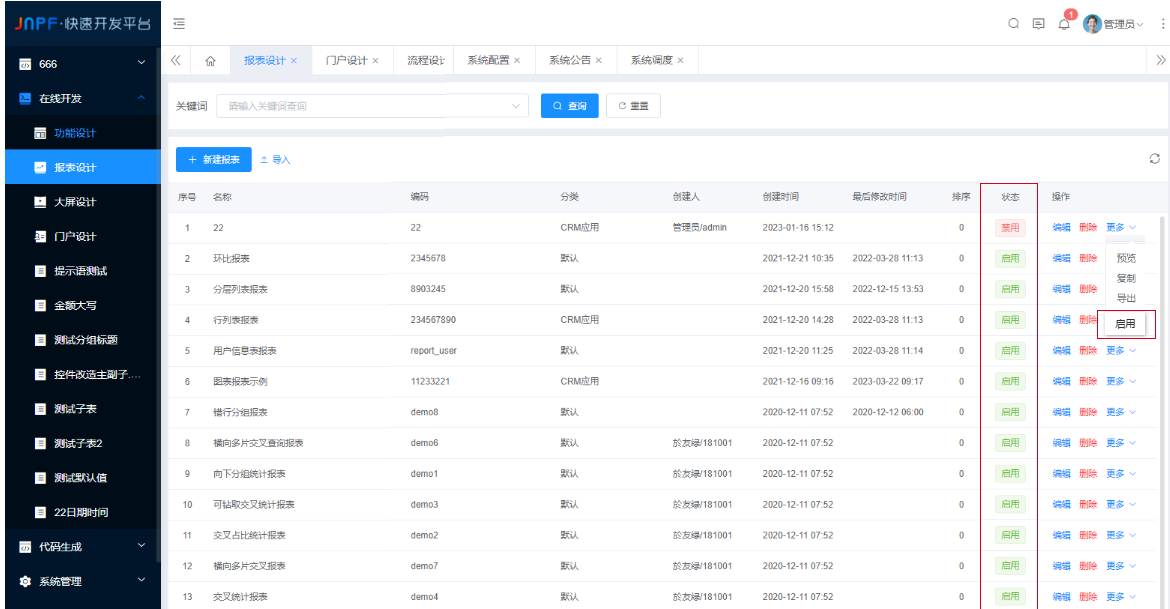Open the vertical three-dot header menu
The width and height of the screenshot is (1170, 609).
[1163, 24]
